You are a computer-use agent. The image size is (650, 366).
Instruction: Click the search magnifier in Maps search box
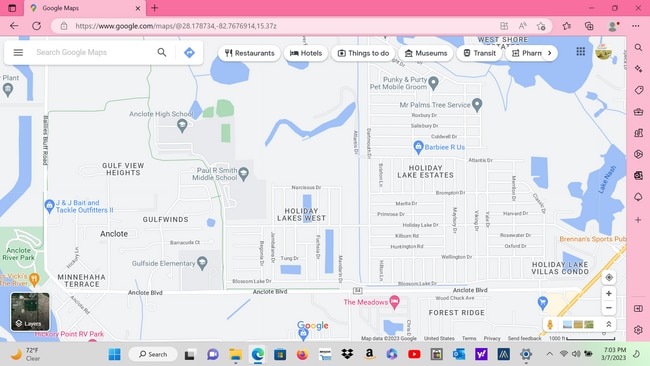pyautogui.click(x=162, y=52)
